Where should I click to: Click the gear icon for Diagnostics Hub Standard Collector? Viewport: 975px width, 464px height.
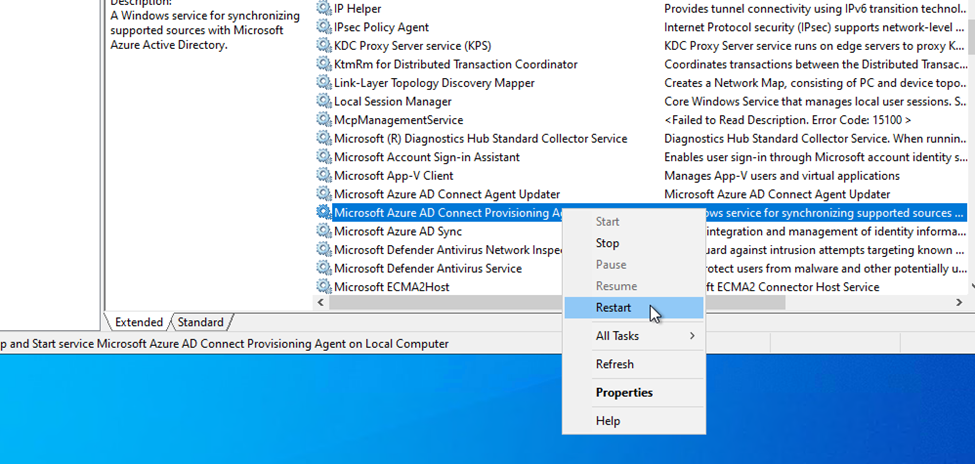point(323,138)
